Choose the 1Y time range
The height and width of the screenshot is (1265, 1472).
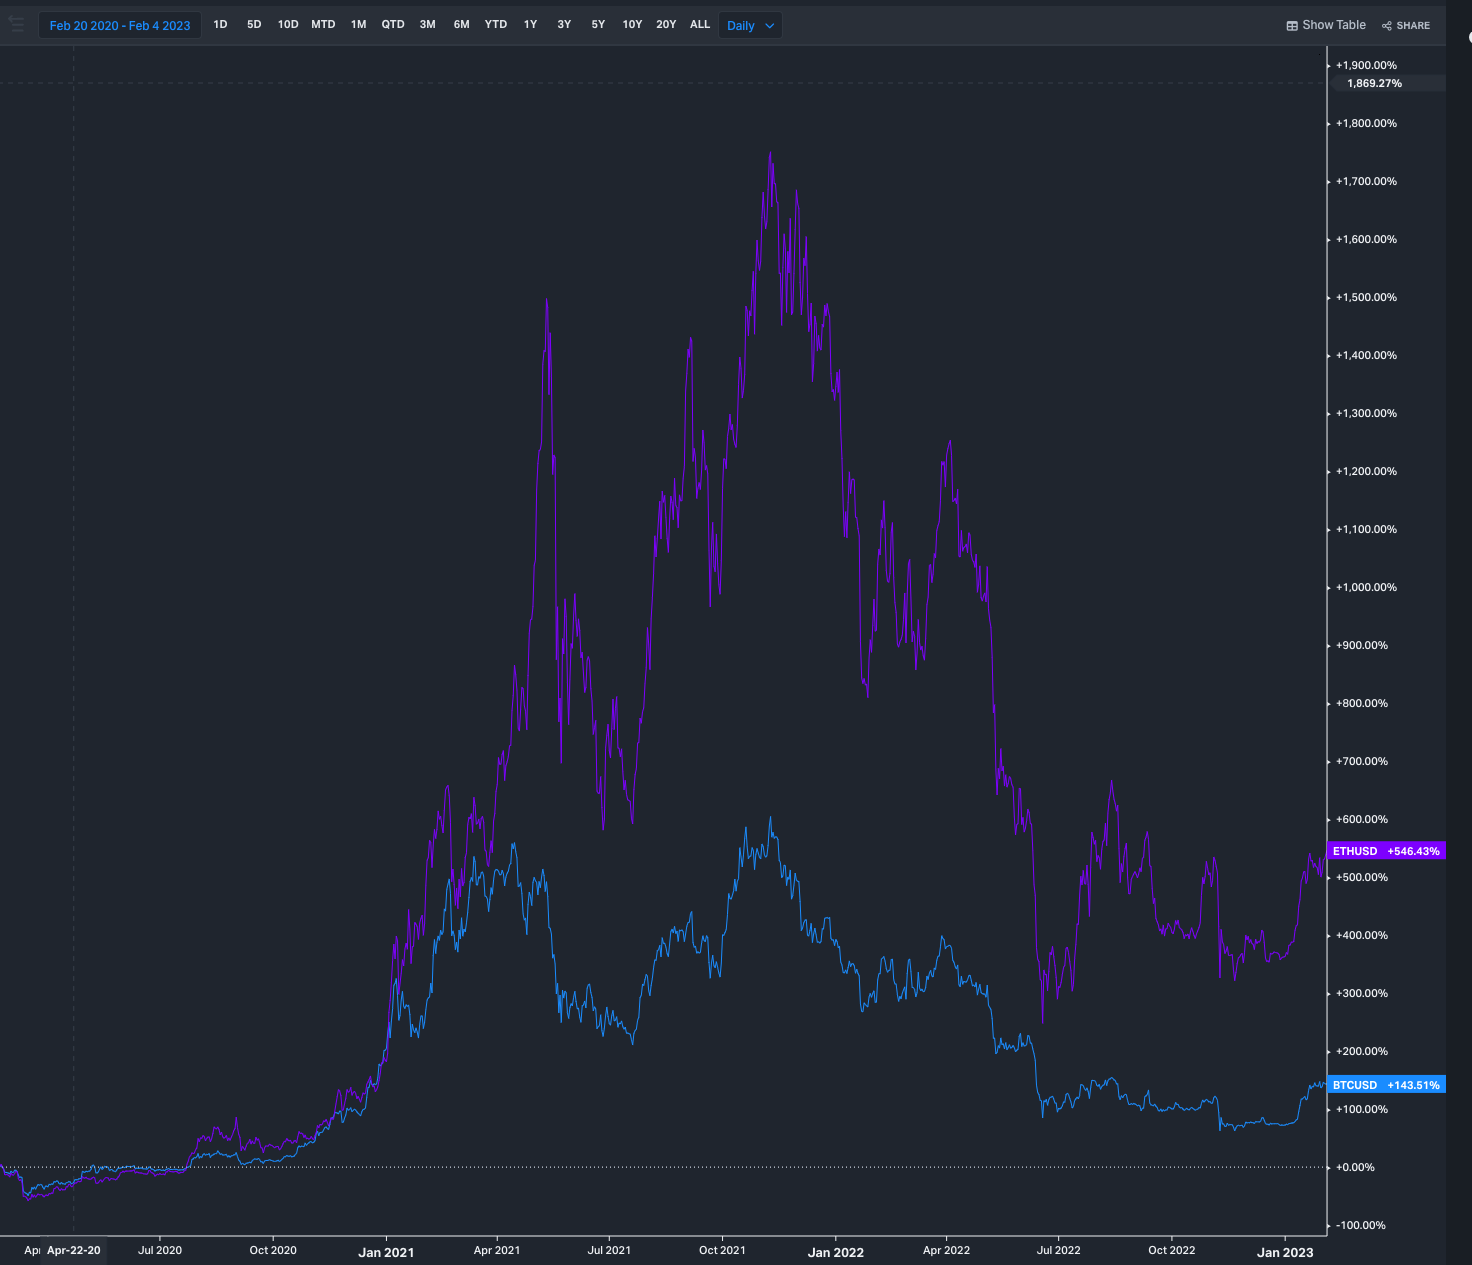pos(530,25)
